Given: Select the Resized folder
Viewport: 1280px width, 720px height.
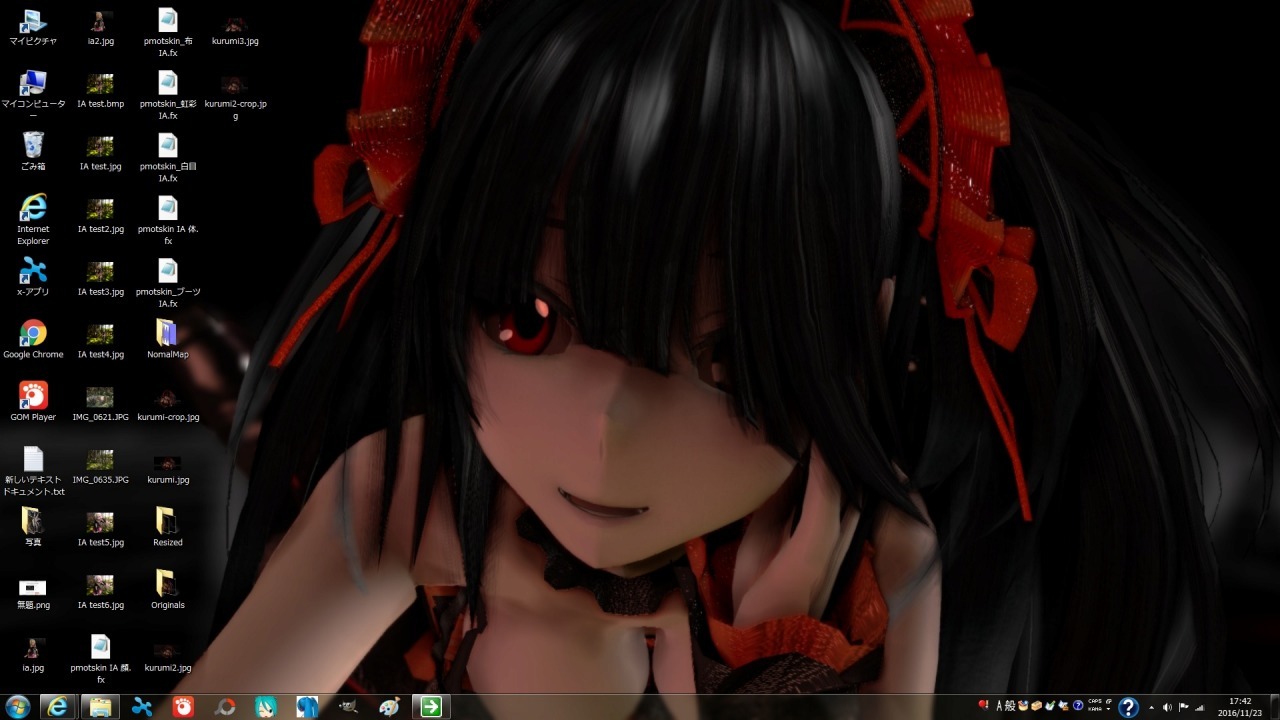Looking at the screenshot, I should (167, 527).
